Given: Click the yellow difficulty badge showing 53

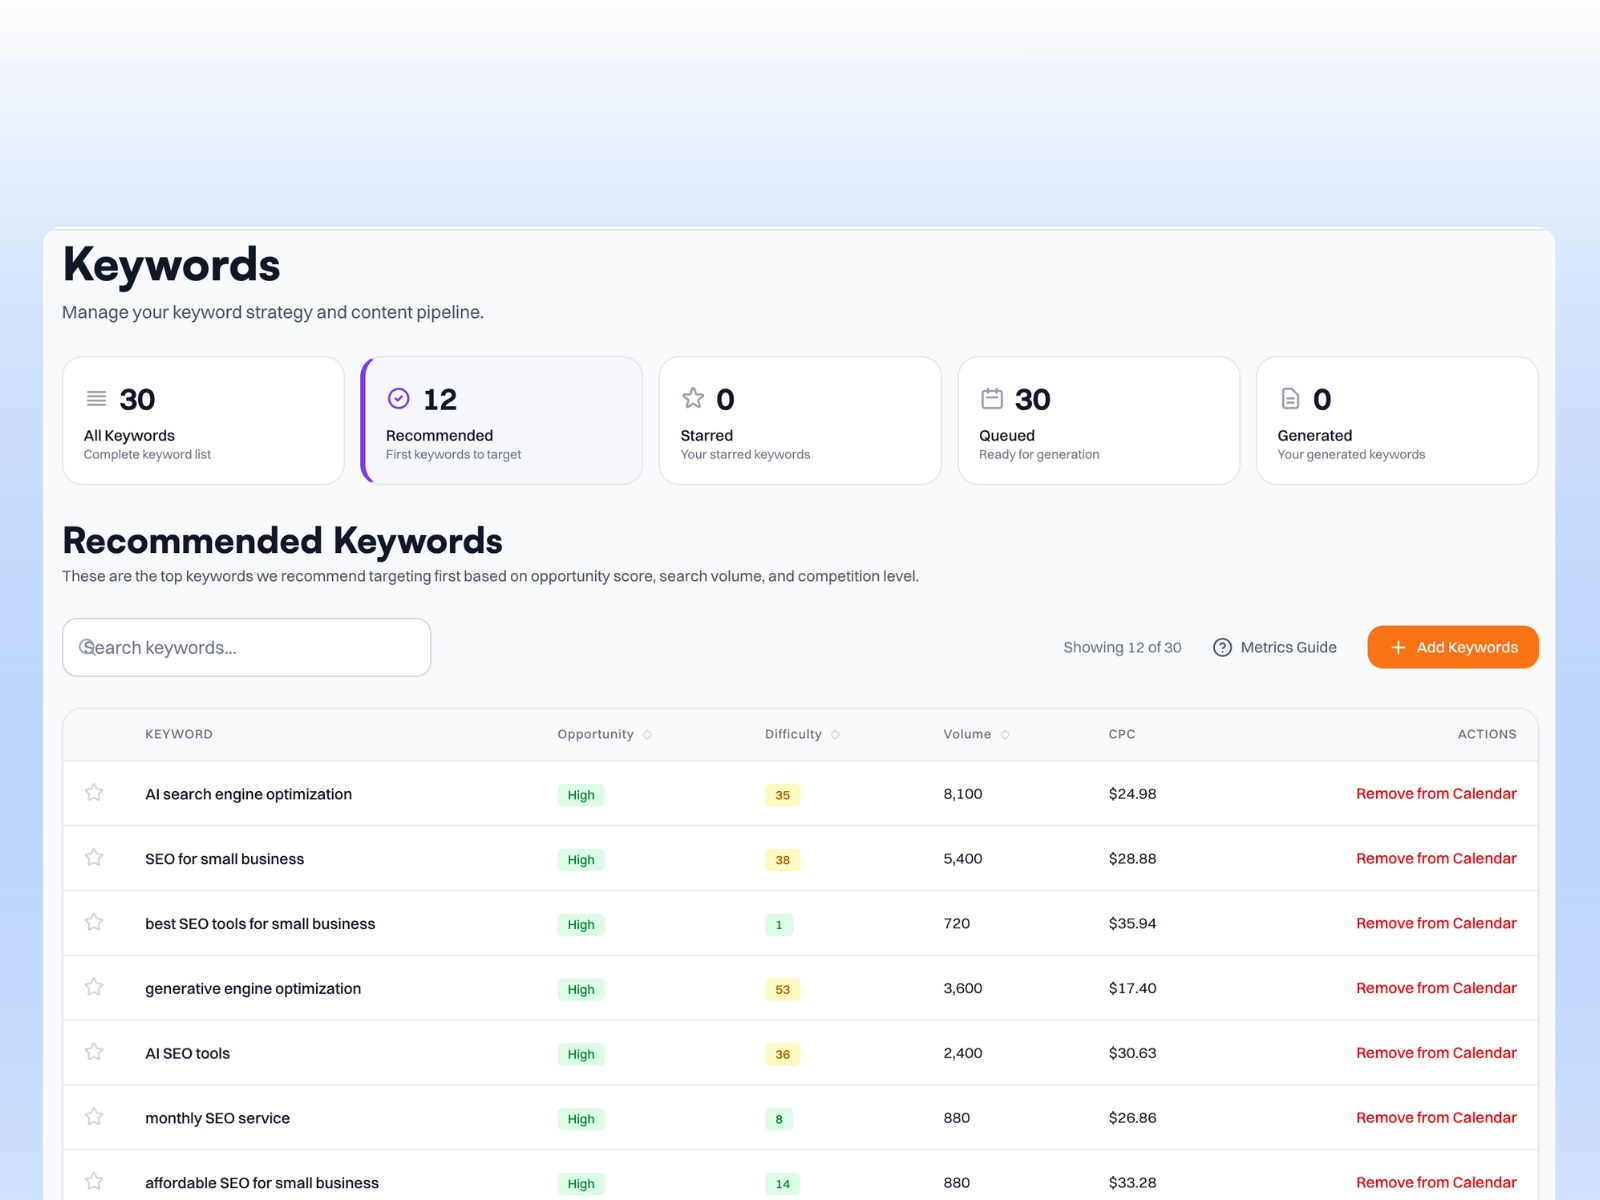Looking at the screenshot, I should coord(782,989).
